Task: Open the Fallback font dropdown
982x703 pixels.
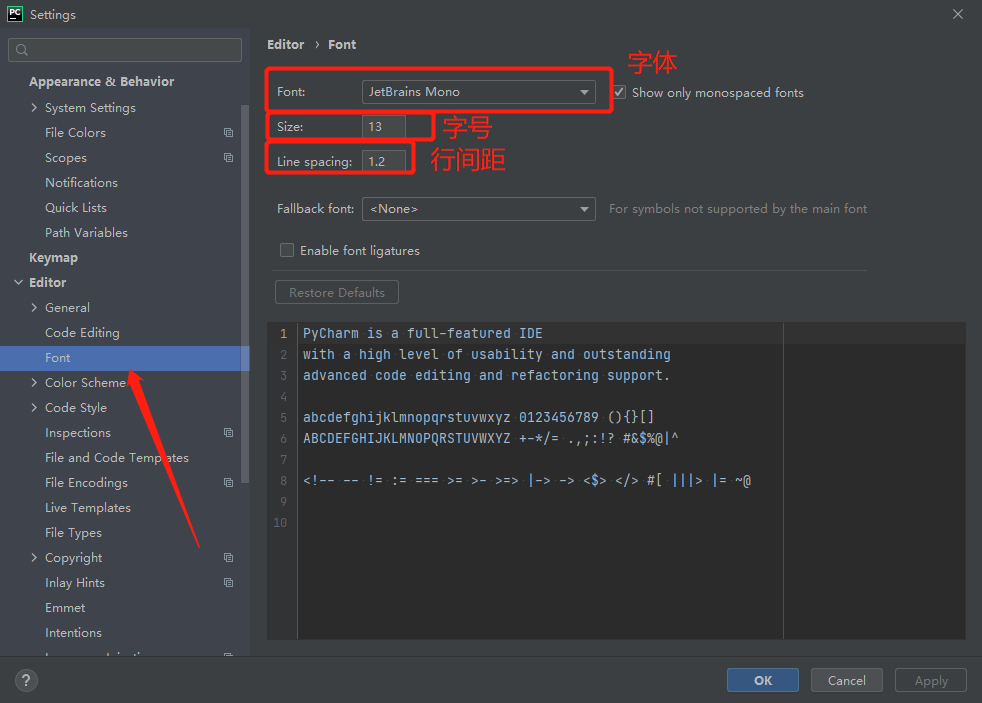Action: pyautogui.click(x=478, y=208)
